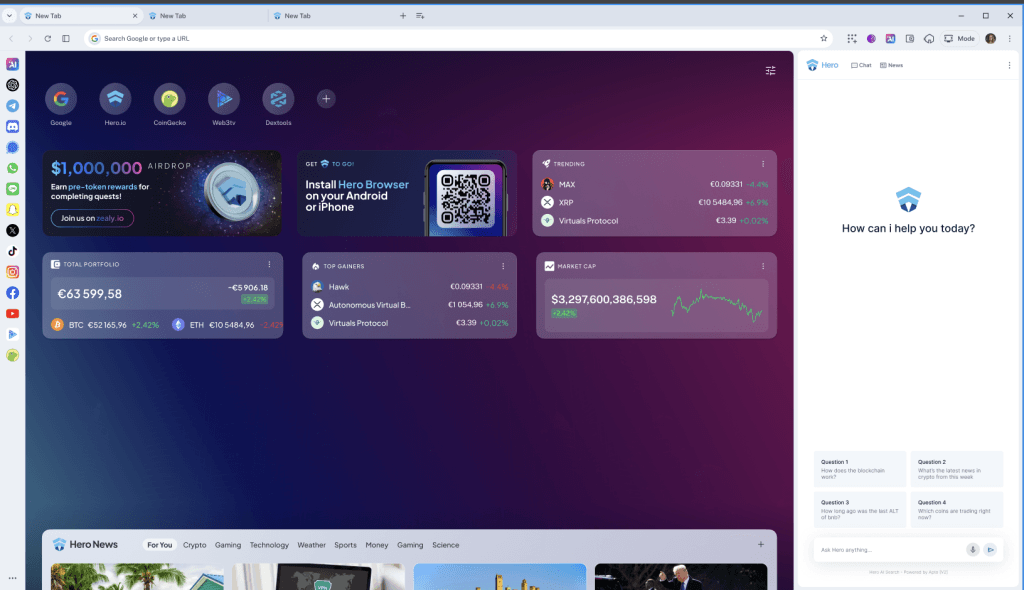Open dashboard customization with the sliders icon
This screenshot has width=1024, height=590.
770,71
